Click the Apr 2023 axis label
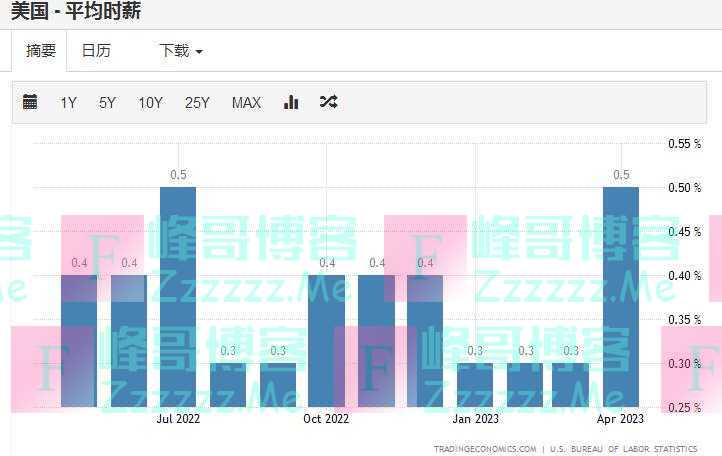722x456 pixels. pyautogui.click(x=620, y=419)
